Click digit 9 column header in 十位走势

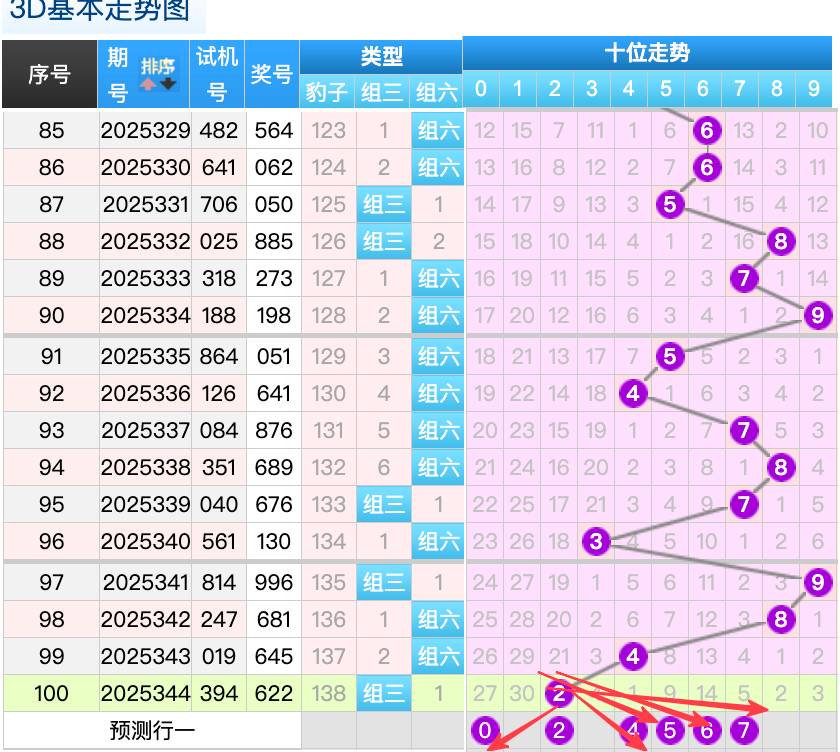(x=814, y=89)
